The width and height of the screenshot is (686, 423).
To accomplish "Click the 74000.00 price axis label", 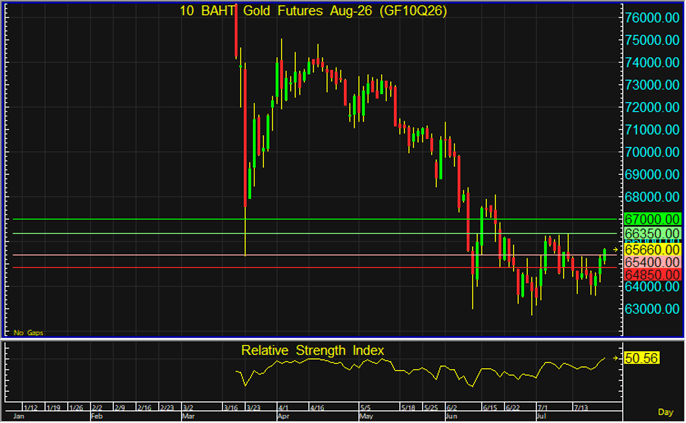I will [652, 63].
